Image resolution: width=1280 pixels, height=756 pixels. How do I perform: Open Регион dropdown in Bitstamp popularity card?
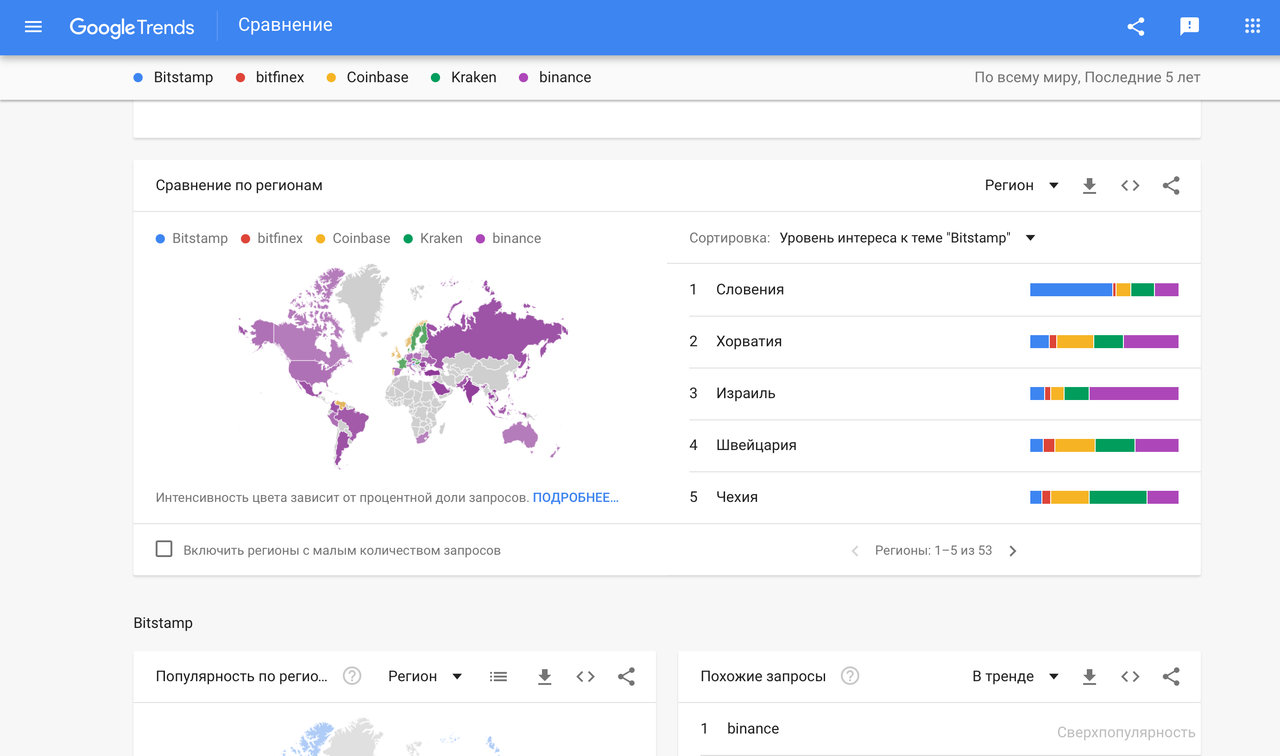pyautogui.click(x=425, y=677)
